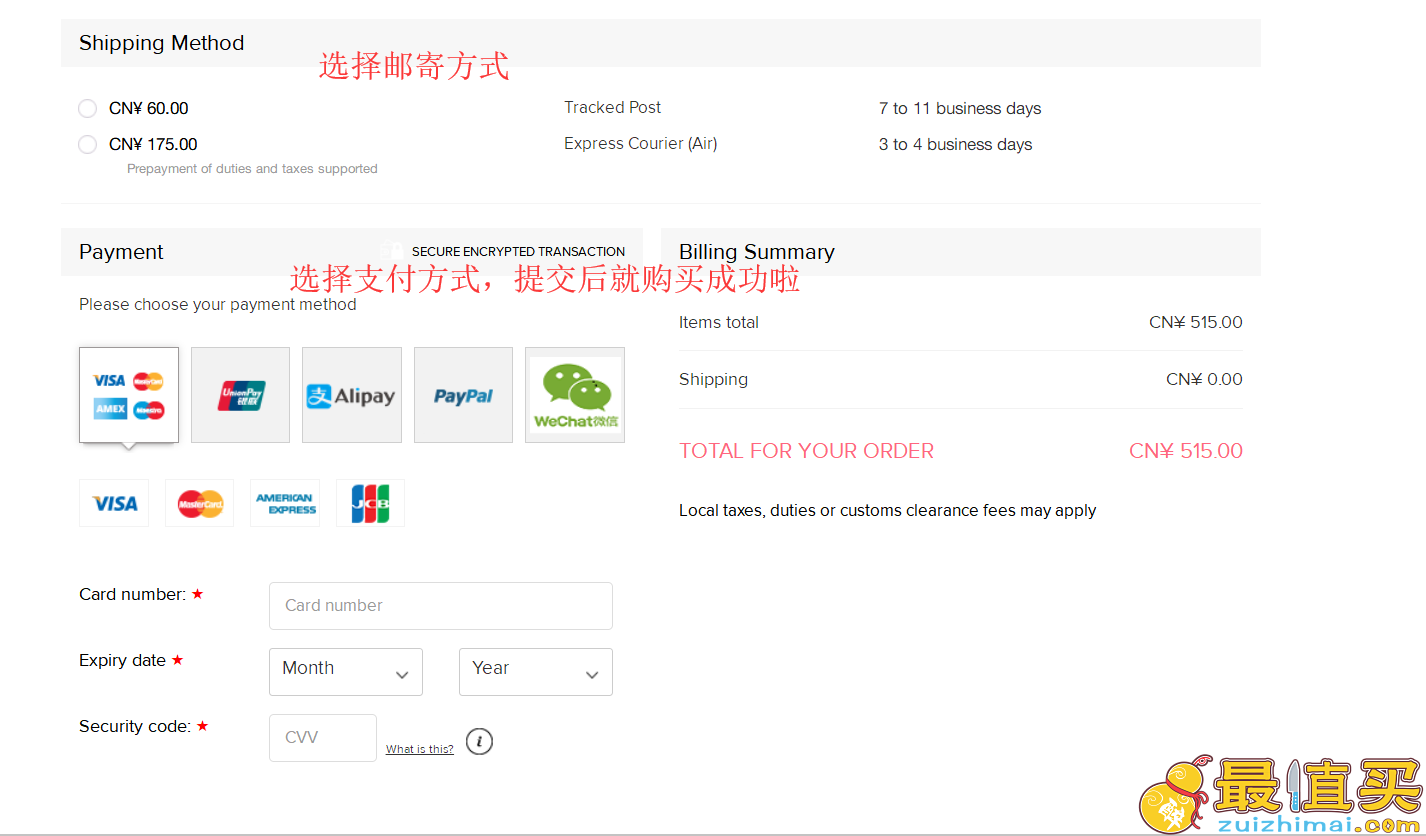Choose WeChat payment method tile

point(575,395)
